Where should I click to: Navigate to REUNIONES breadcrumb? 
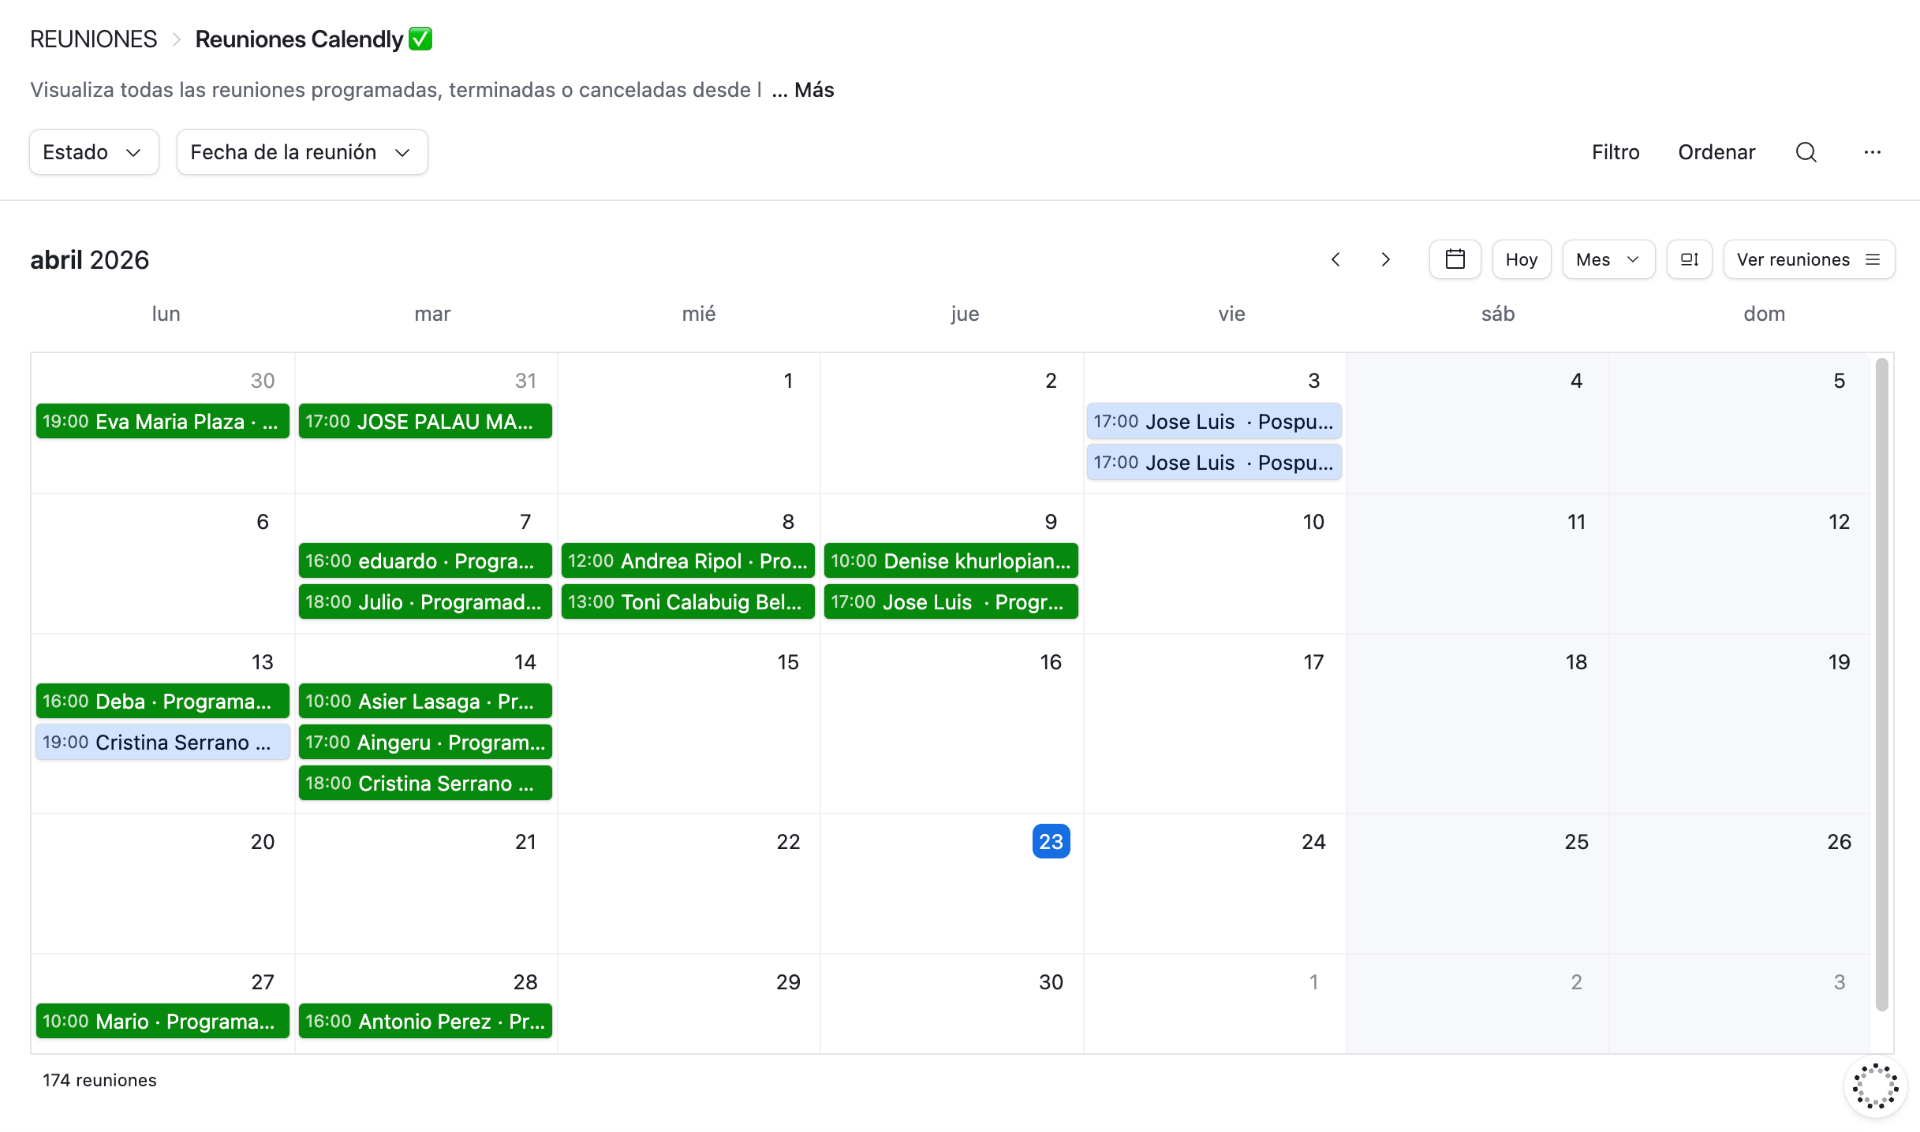tap(93, 39)
